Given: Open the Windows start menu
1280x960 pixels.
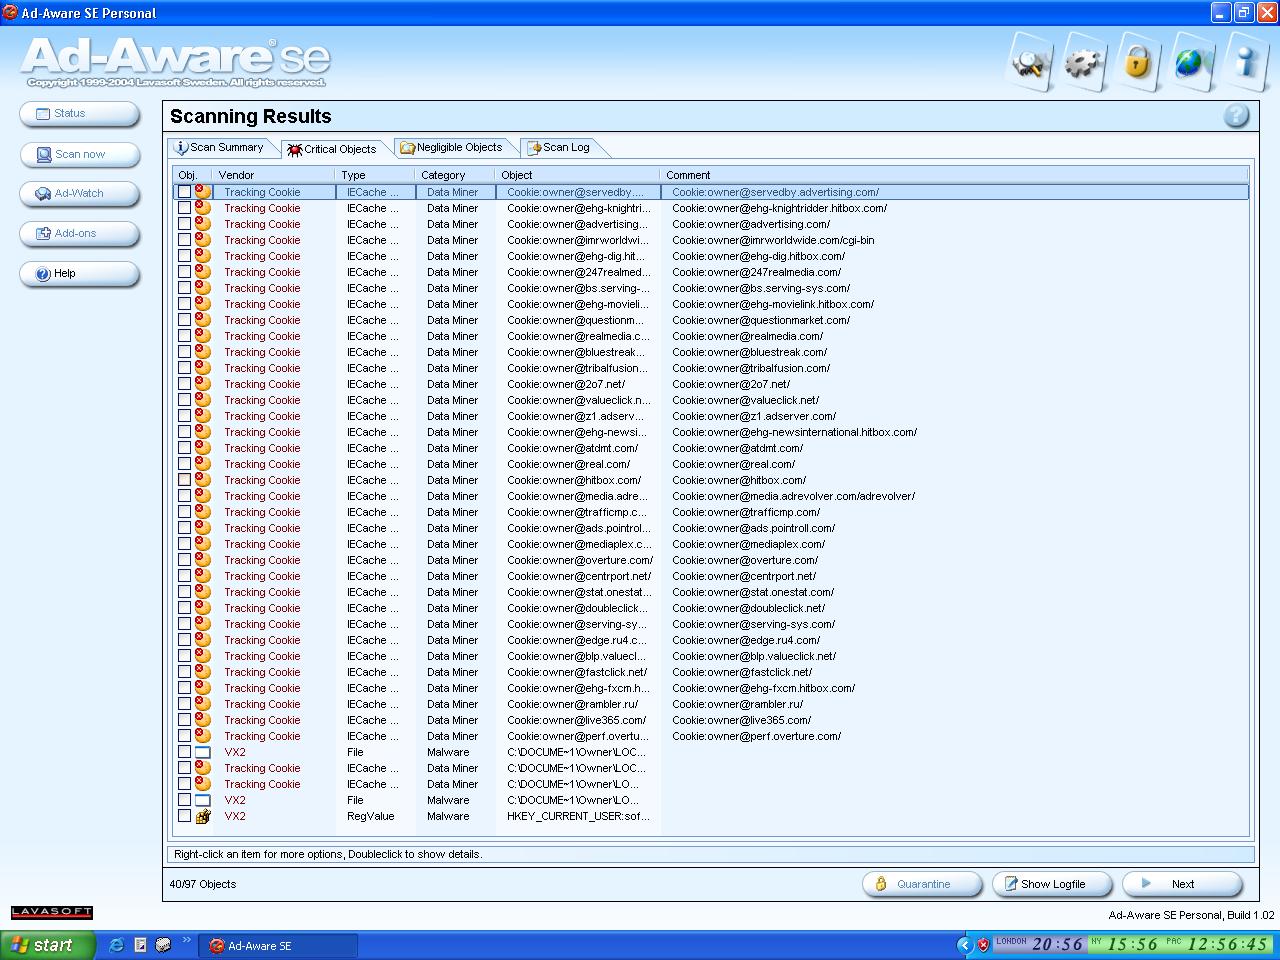Looking at the screenshot, I should 48,945.
